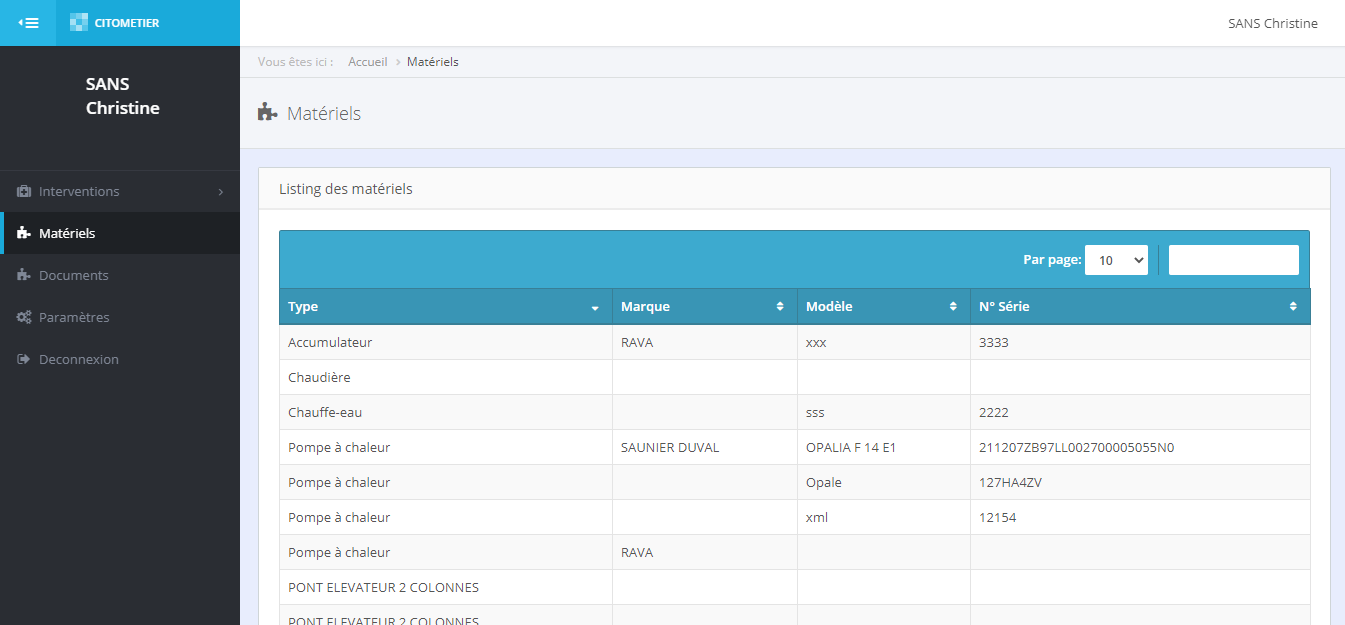Focus the table search input field
This screenshot has width=1345, height=625.
pyautogui.click(x=1234, y=260)
